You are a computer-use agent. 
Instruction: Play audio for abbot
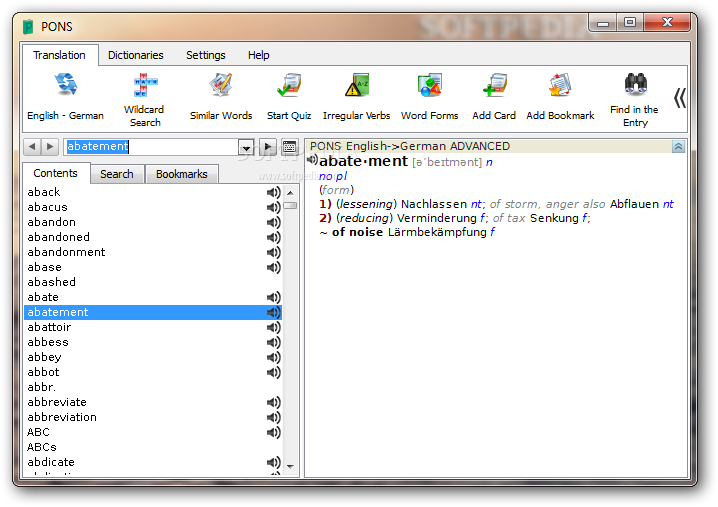273,372
